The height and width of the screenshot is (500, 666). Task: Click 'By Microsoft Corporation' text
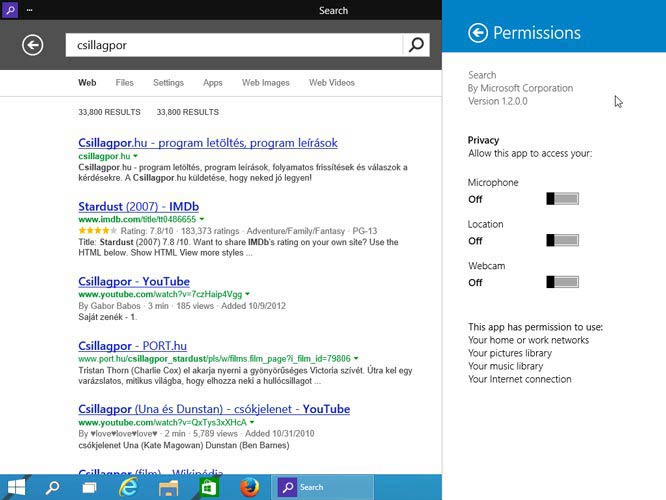520,88
